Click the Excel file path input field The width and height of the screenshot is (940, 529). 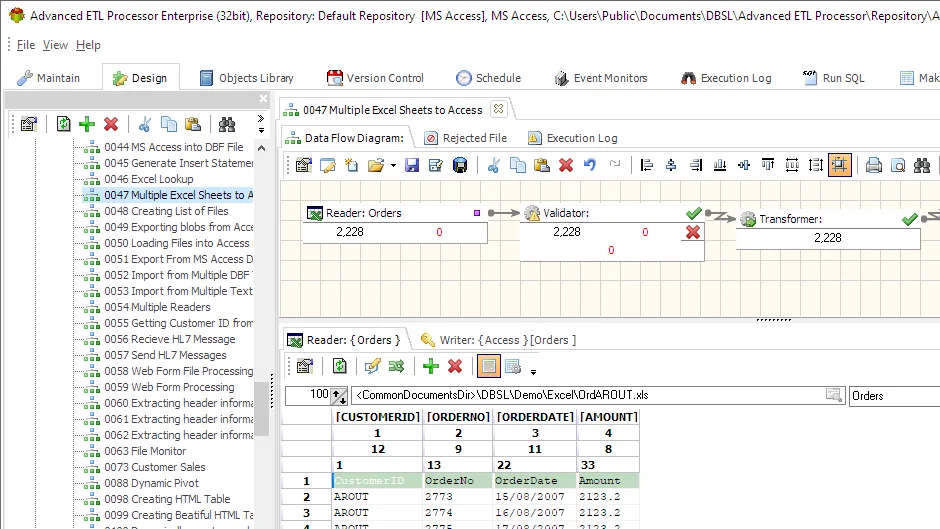coord(589,395)
